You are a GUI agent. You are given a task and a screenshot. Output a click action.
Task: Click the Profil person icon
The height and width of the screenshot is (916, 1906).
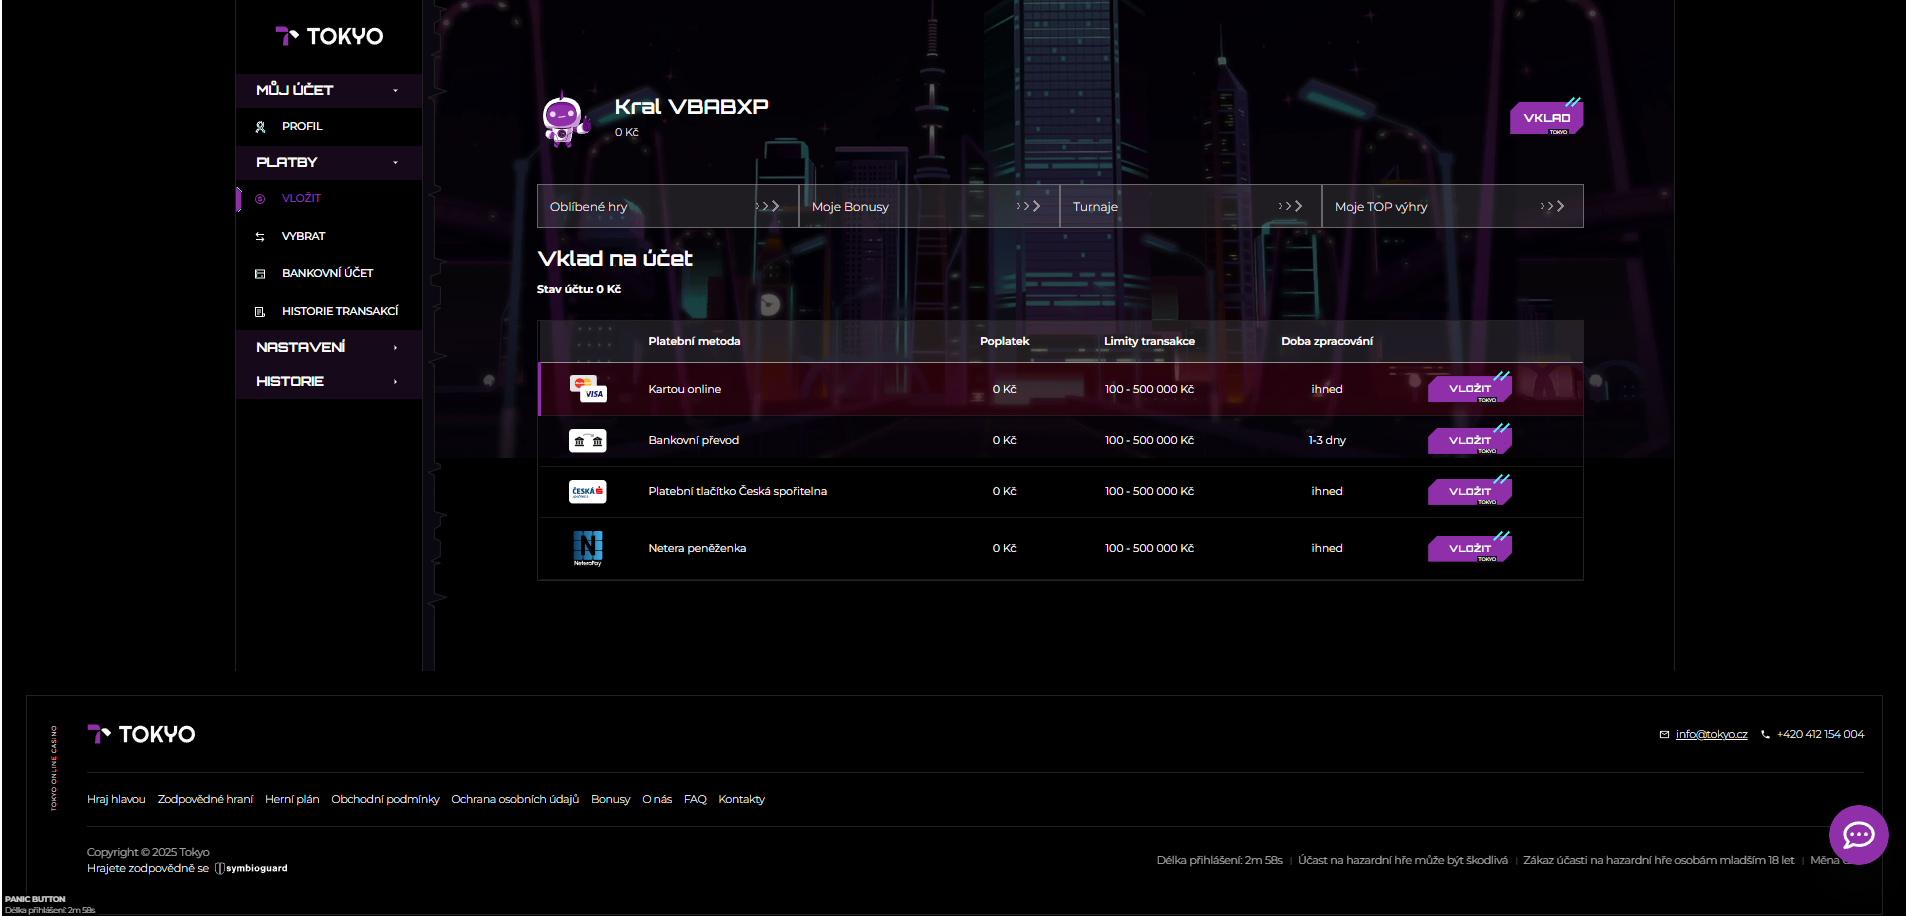260,127
